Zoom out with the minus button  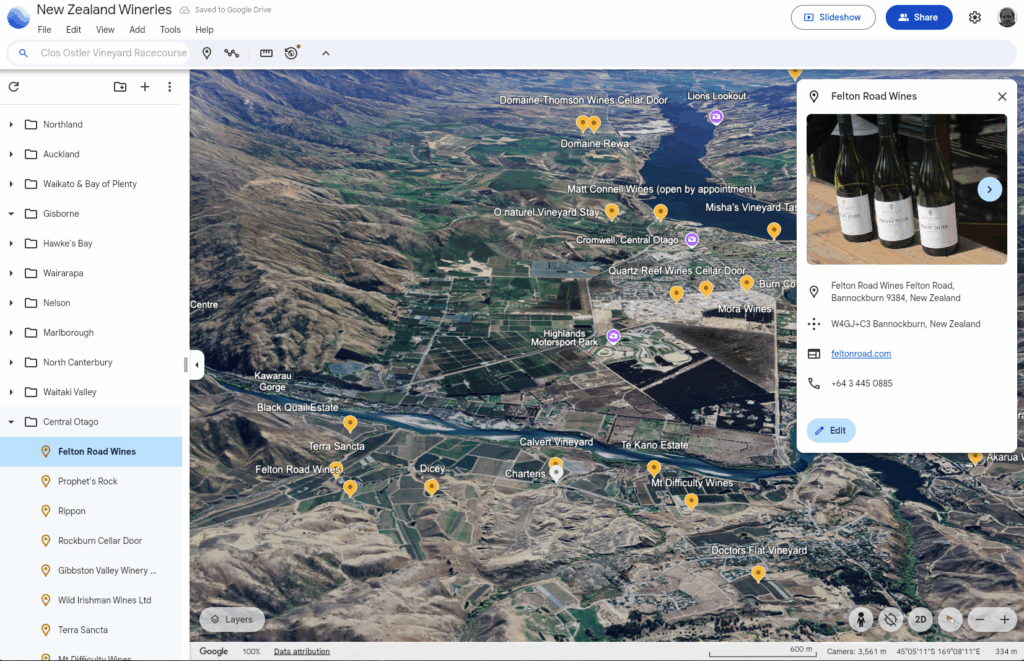[980, 619]
